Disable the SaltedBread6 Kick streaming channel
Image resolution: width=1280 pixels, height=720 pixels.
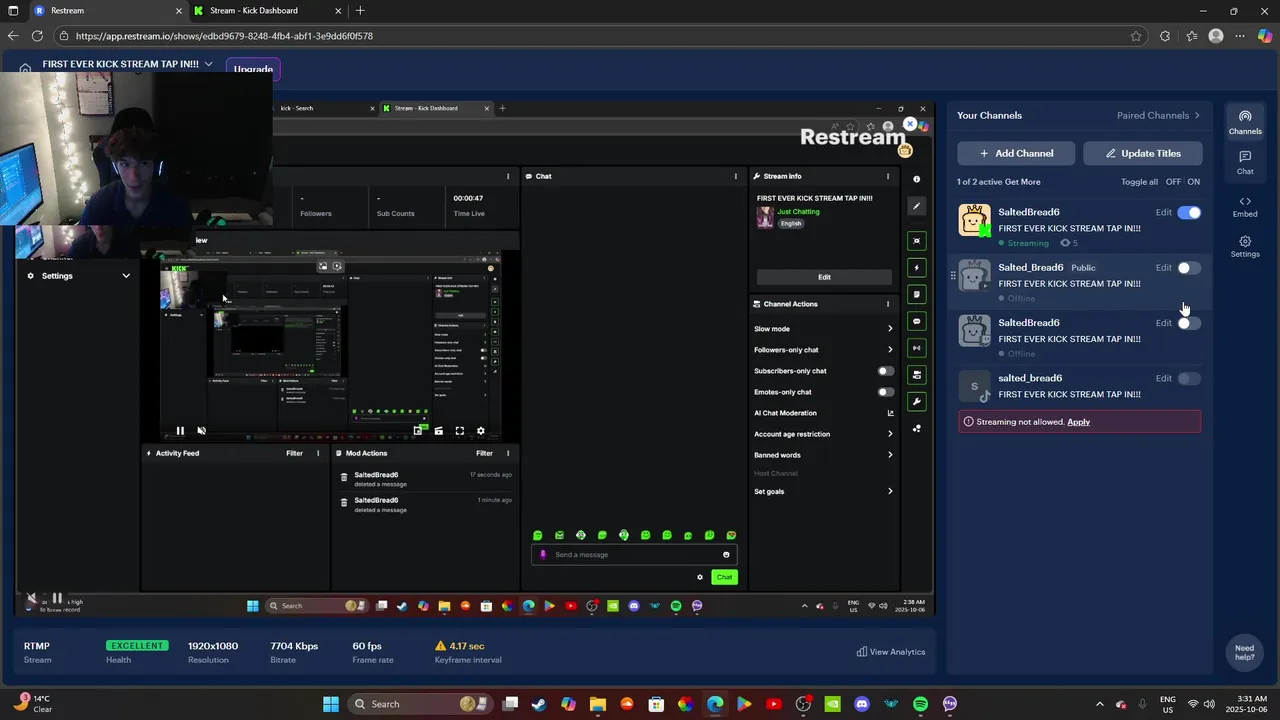1189,212
